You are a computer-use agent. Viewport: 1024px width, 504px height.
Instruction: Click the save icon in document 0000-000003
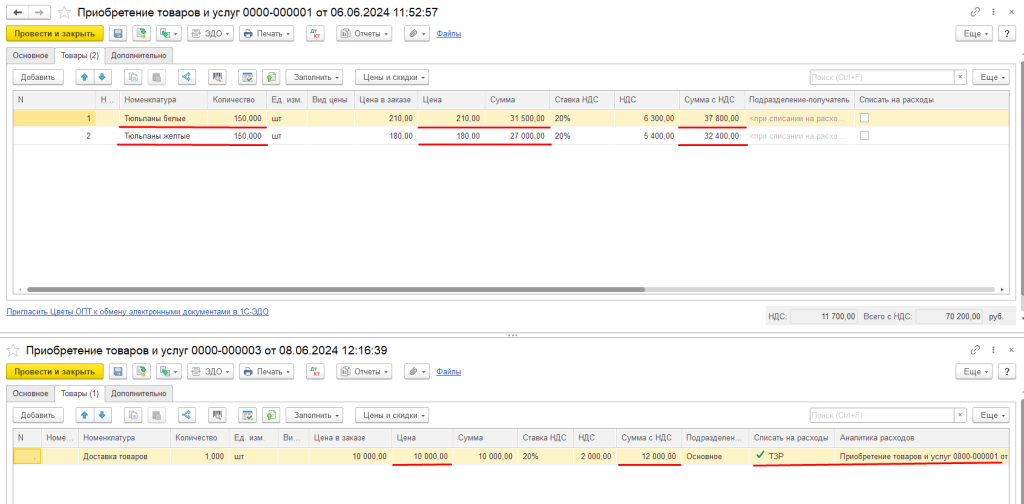[x=118, y=372]
